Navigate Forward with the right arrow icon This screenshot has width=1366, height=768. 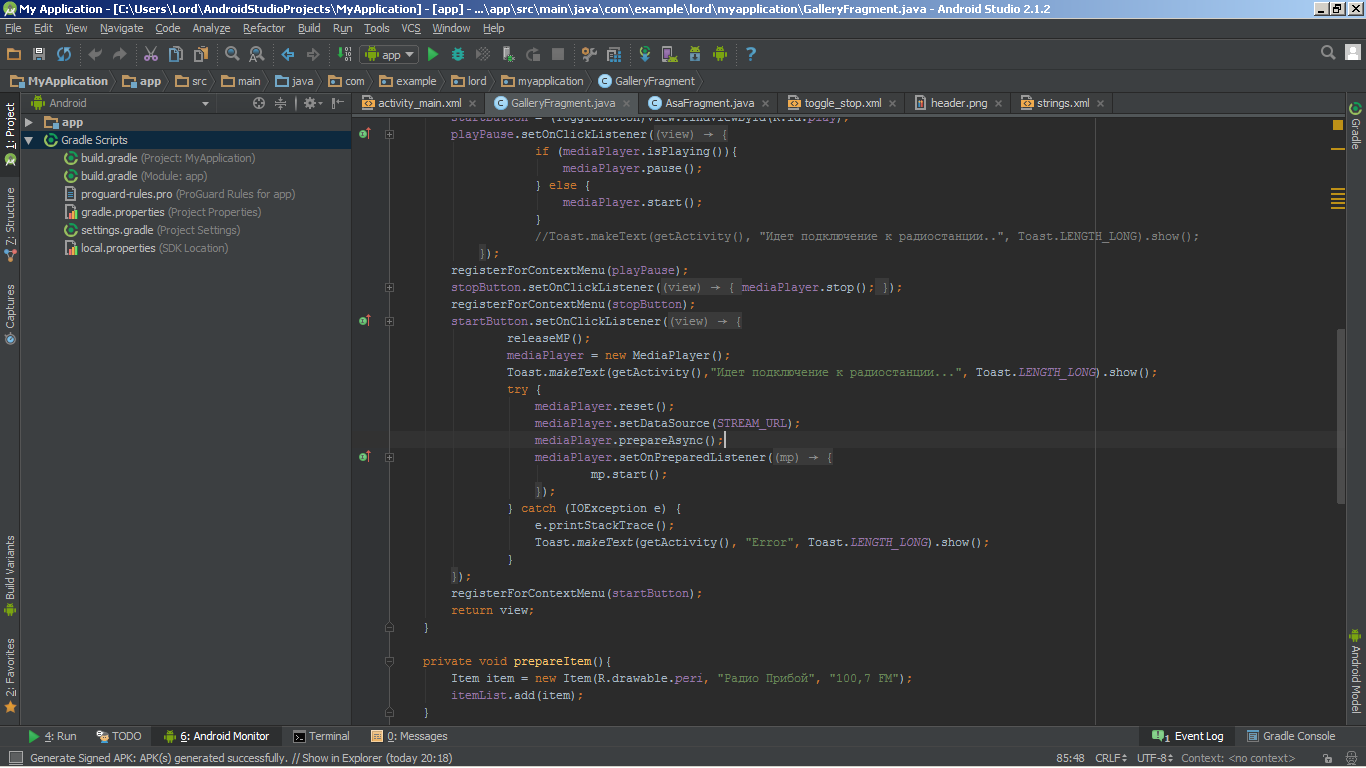[x=313, y=54]
